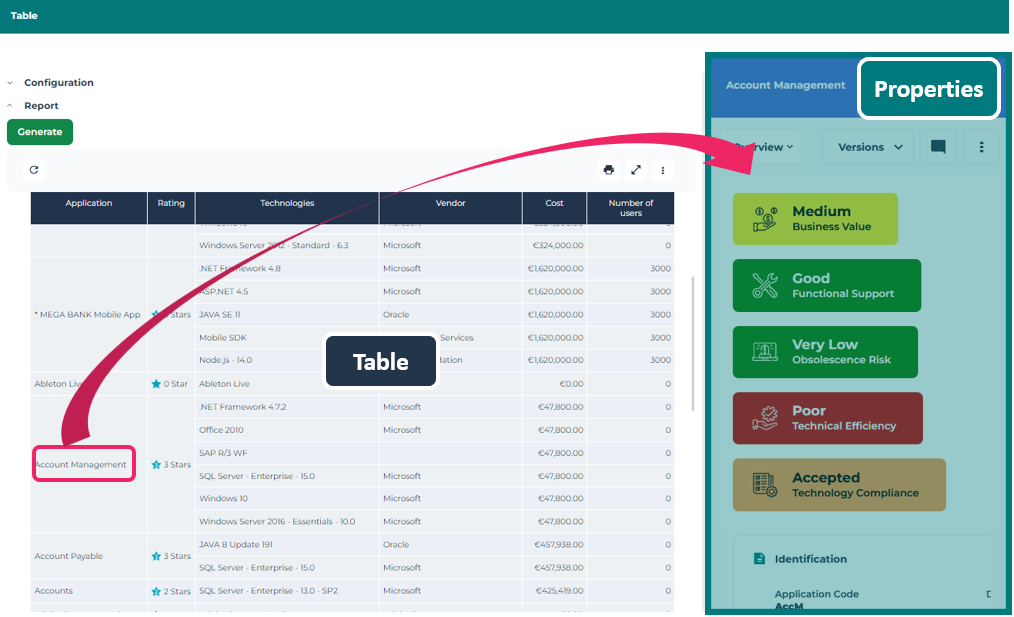The image size is (1014, 617).
Task: Open the properties panel three-dot menu
Action: click(982, 147)
